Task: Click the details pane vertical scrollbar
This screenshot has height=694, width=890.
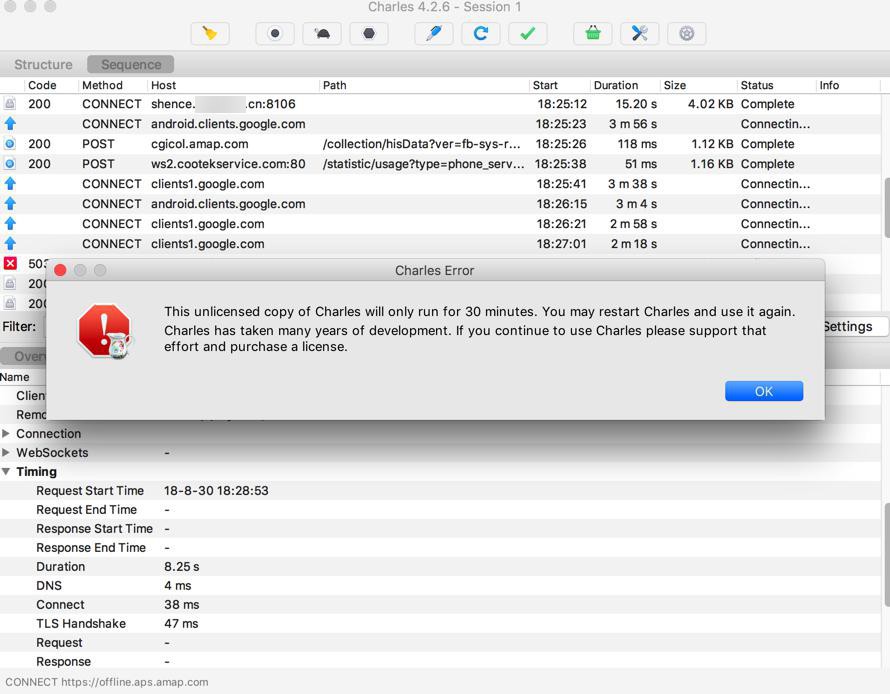Action: point(886,555)
